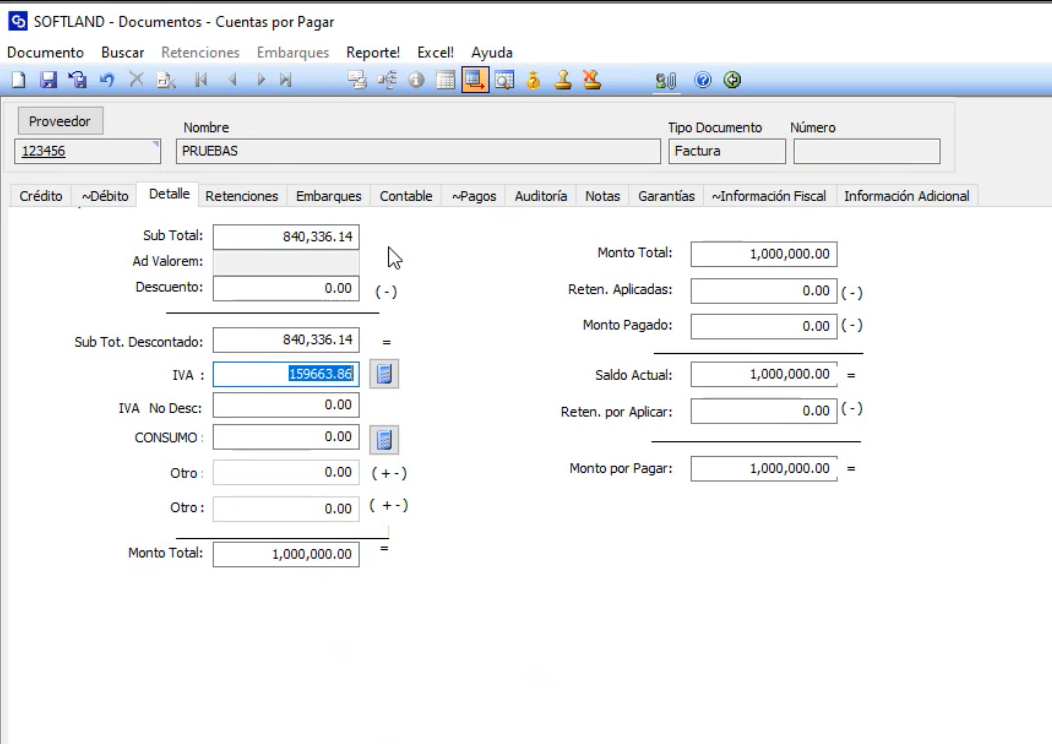Open the ~Información Fiscal tab
The width and height of the screenshot is (1052, 744).
(769, 196)
